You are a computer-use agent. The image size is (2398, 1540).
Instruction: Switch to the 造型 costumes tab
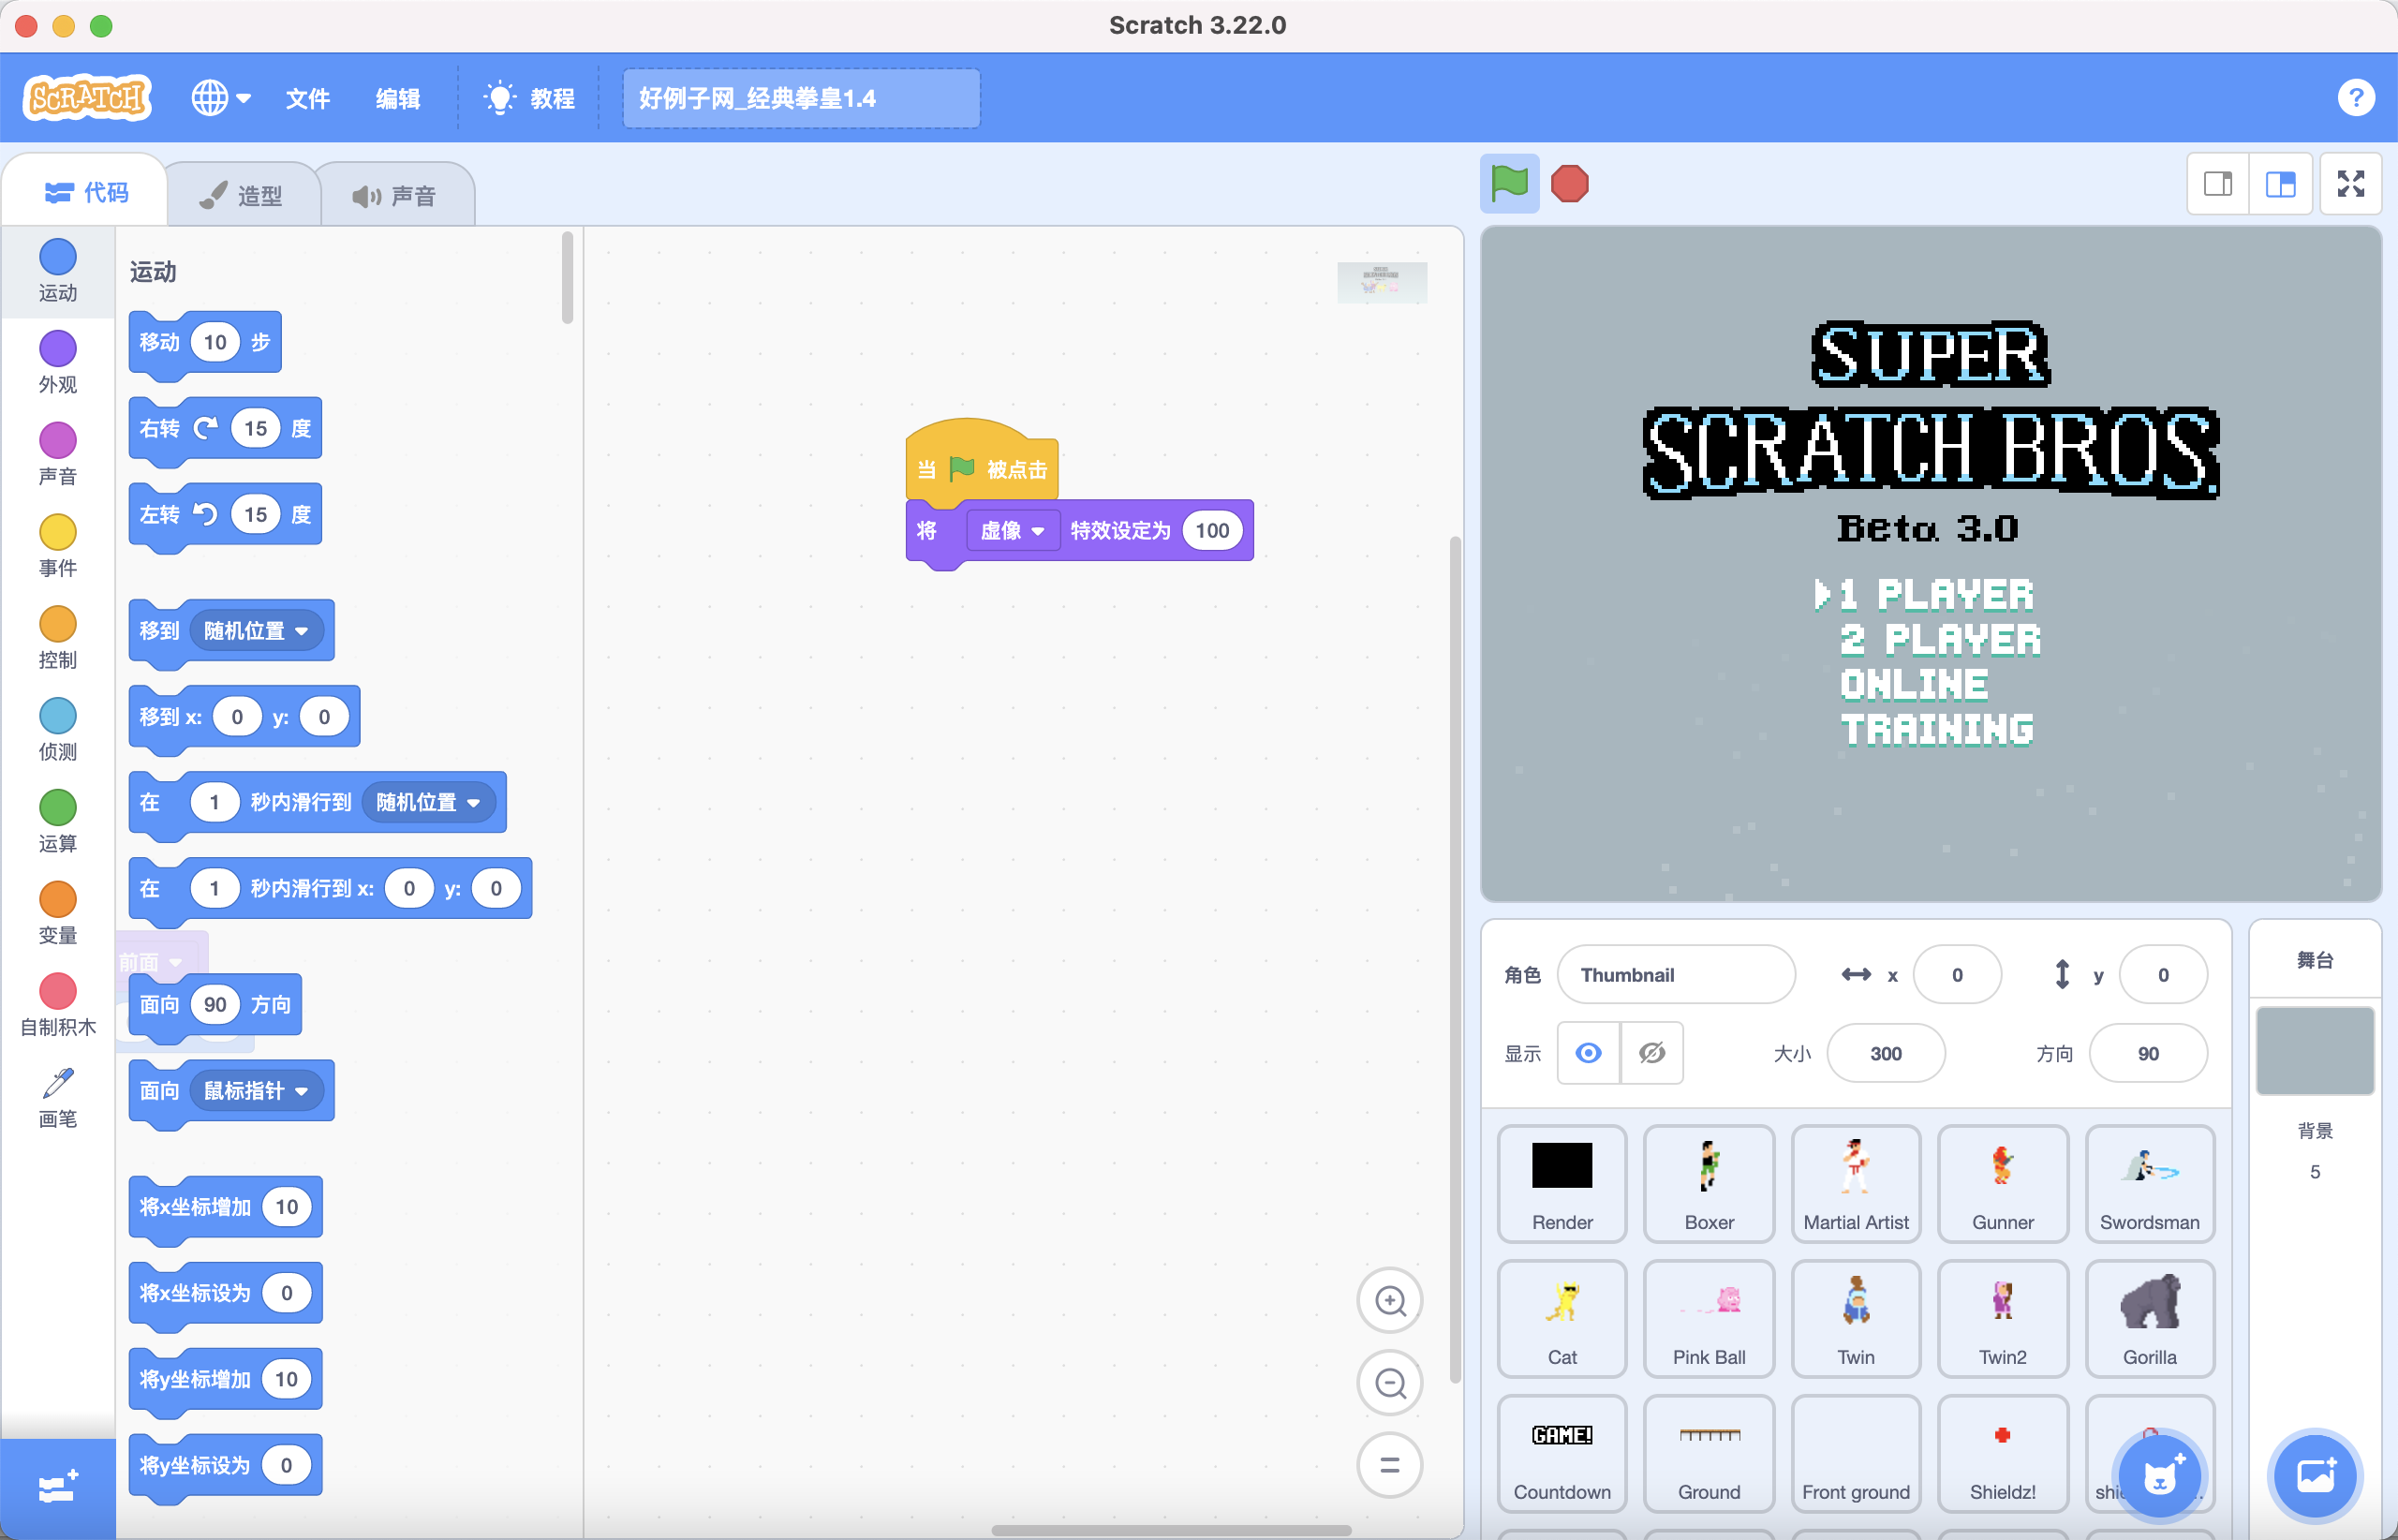(x=241, y=195)
